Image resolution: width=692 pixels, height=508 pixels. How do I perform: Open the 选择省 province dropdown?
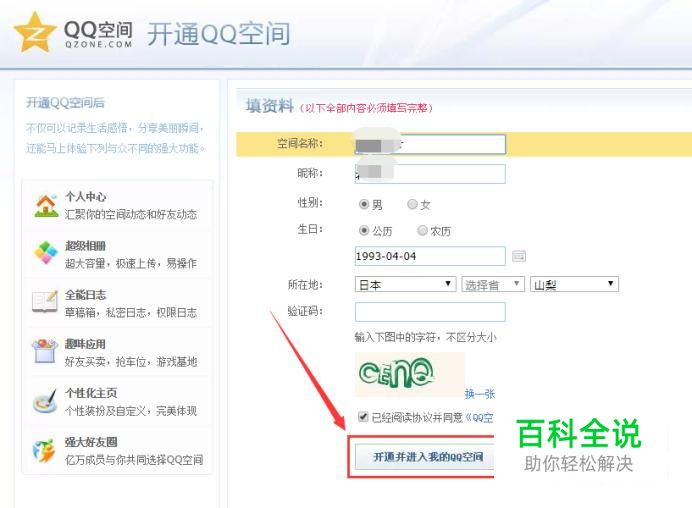tap(493, 284)
